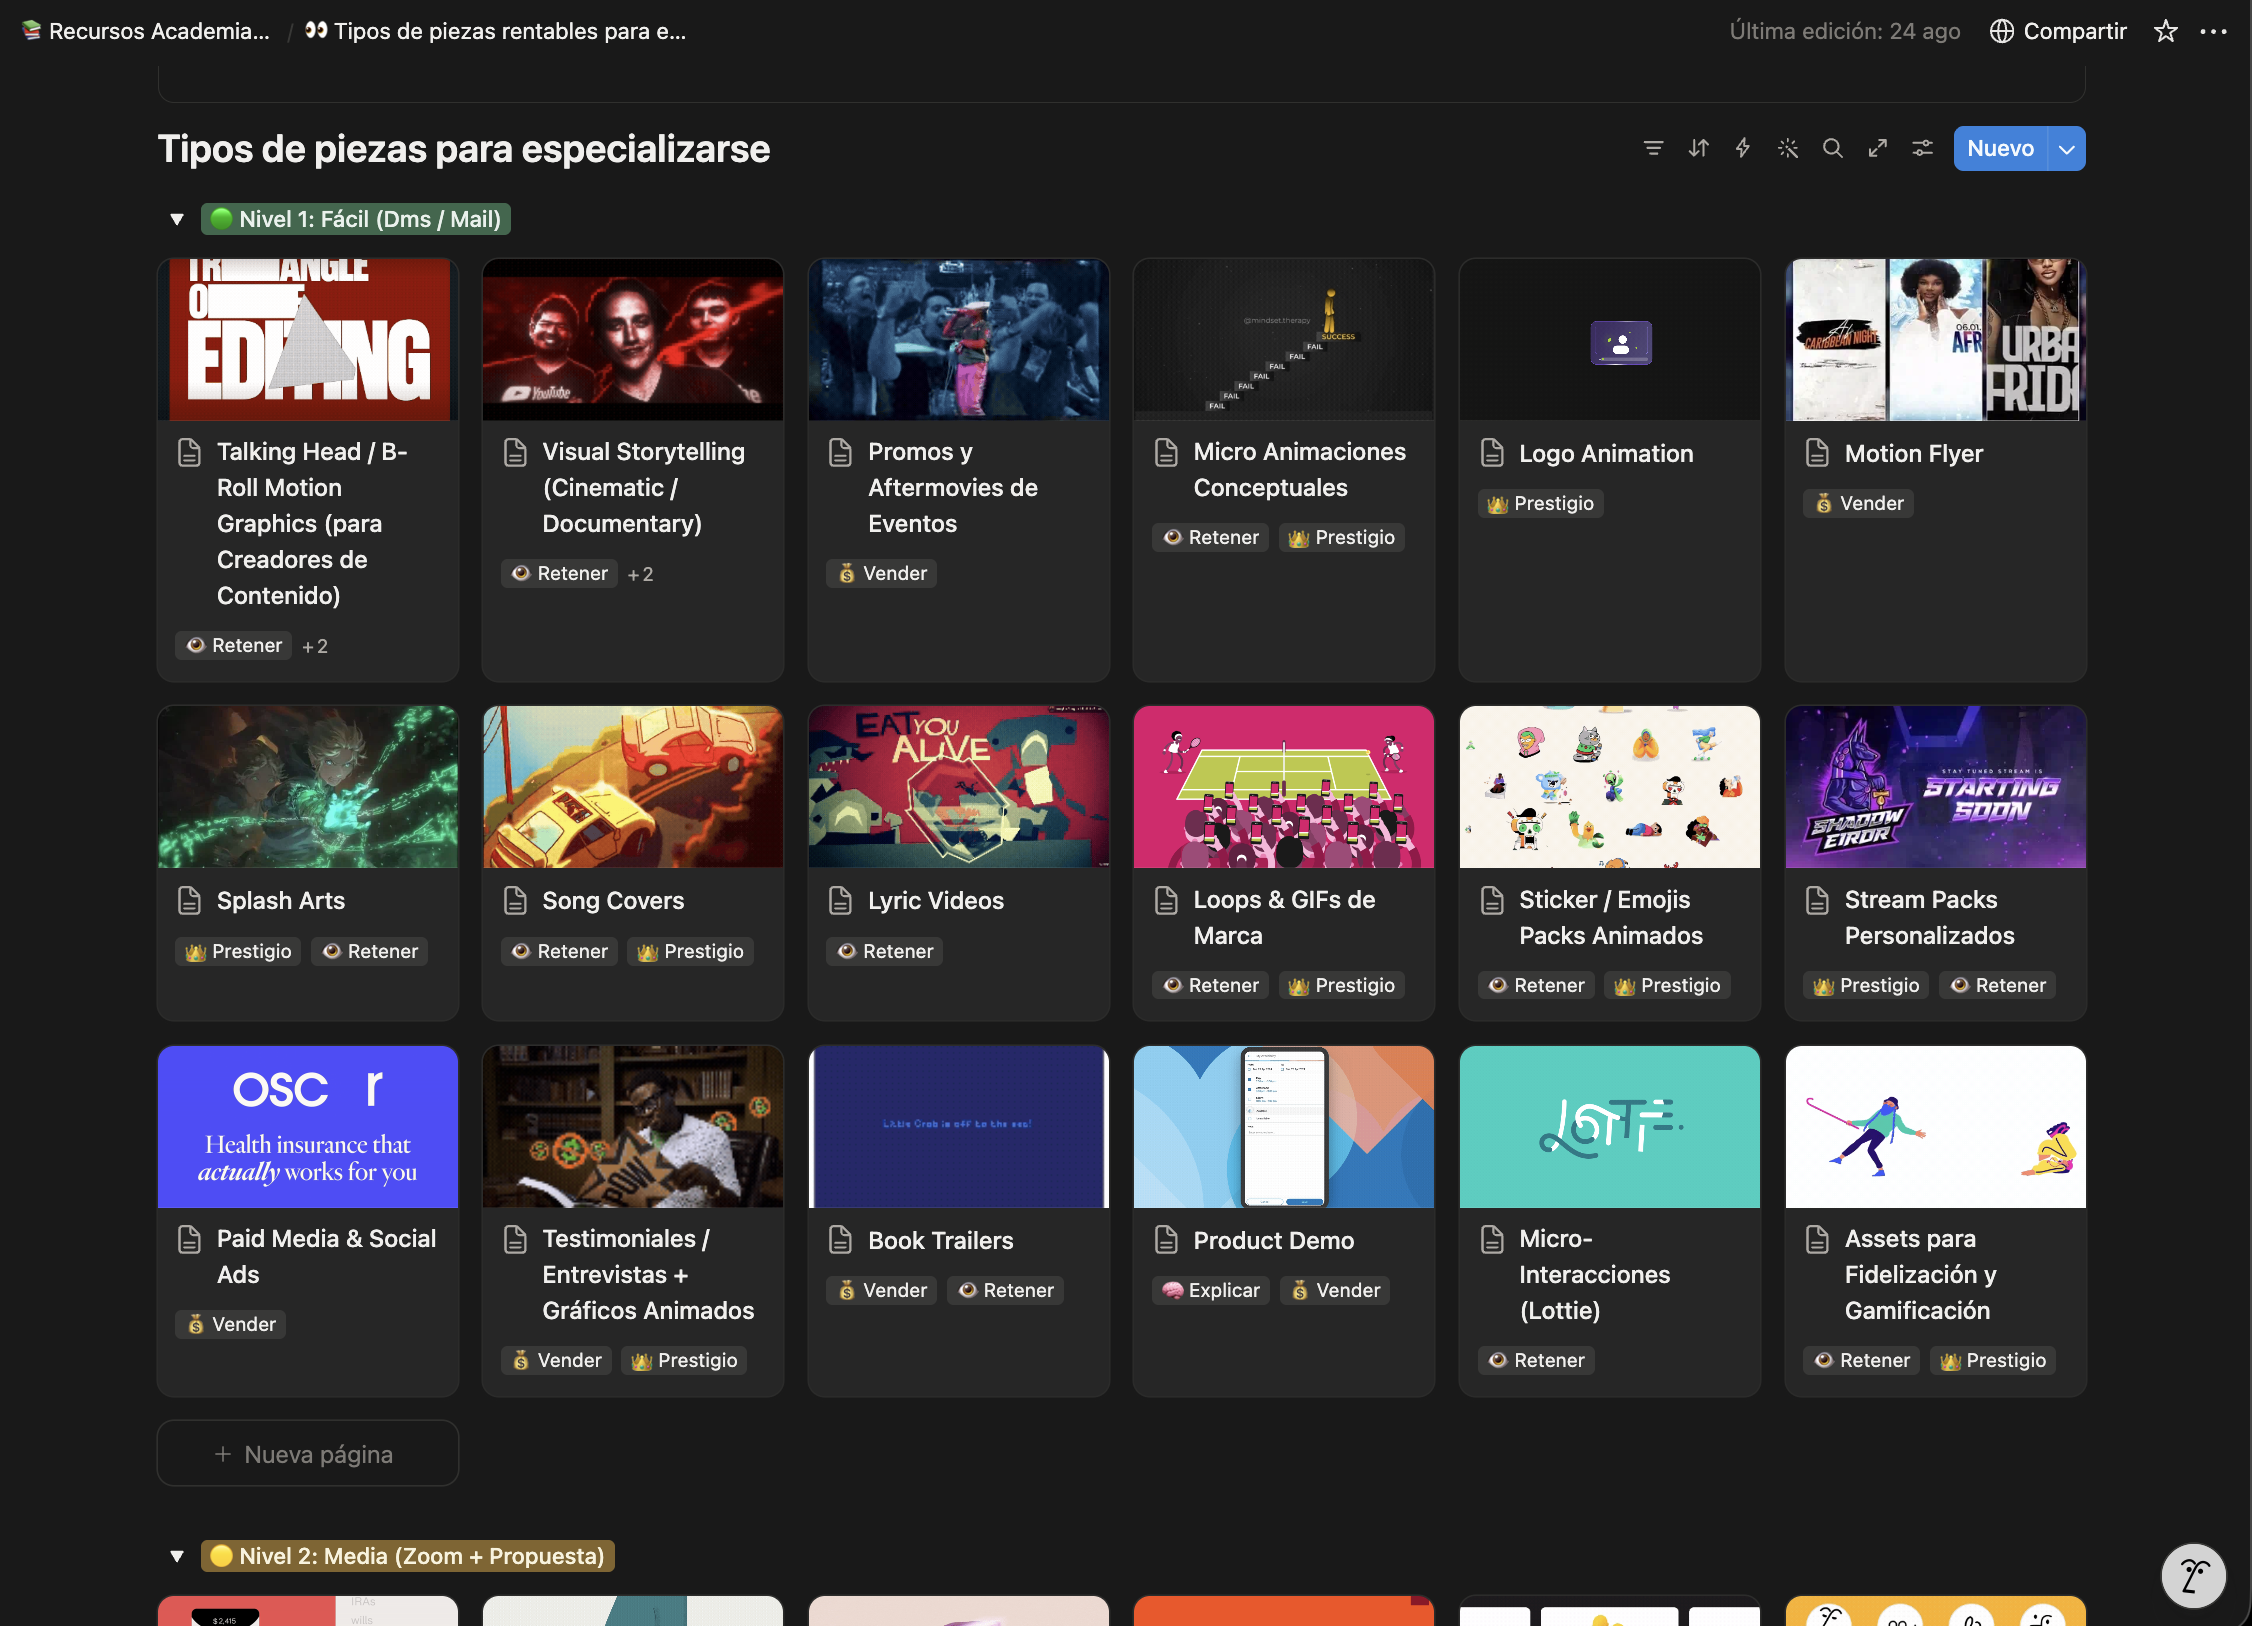The height and width of the screenshot is (1626, 2252).
Task: Open the Sticker / Emojis Packs Animados card
Action: click(1610, 862)
